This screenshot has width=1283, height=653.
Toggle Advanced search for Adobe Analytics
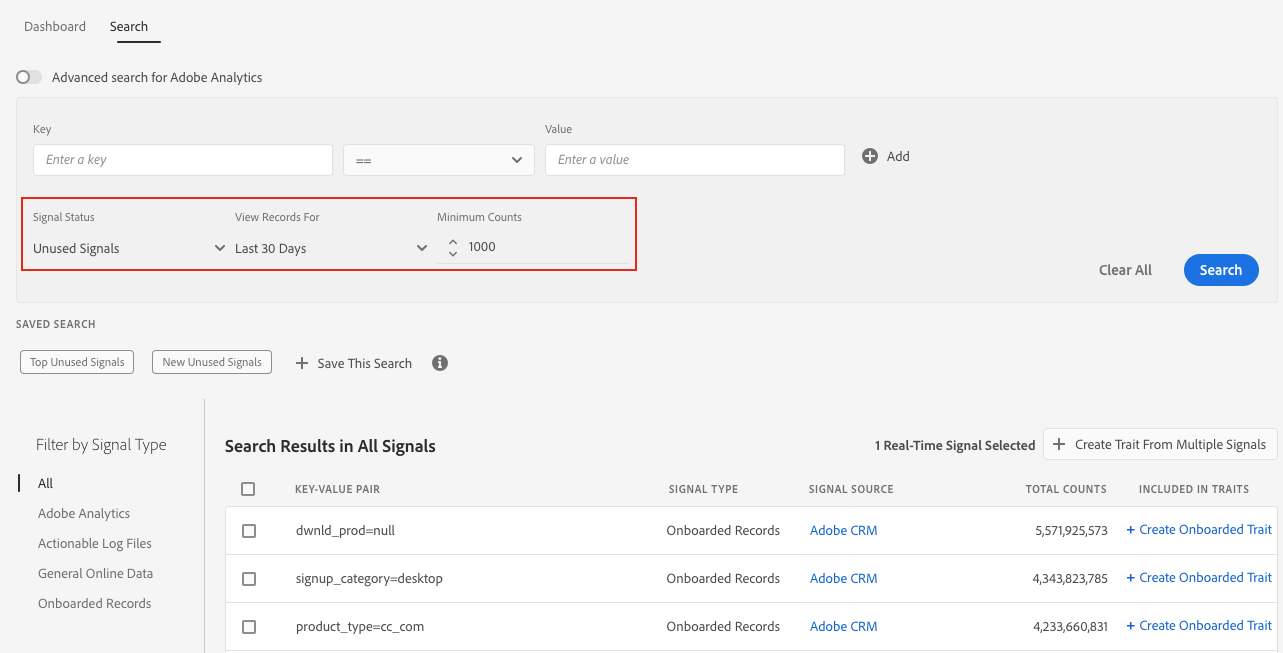tap(29, 77)
